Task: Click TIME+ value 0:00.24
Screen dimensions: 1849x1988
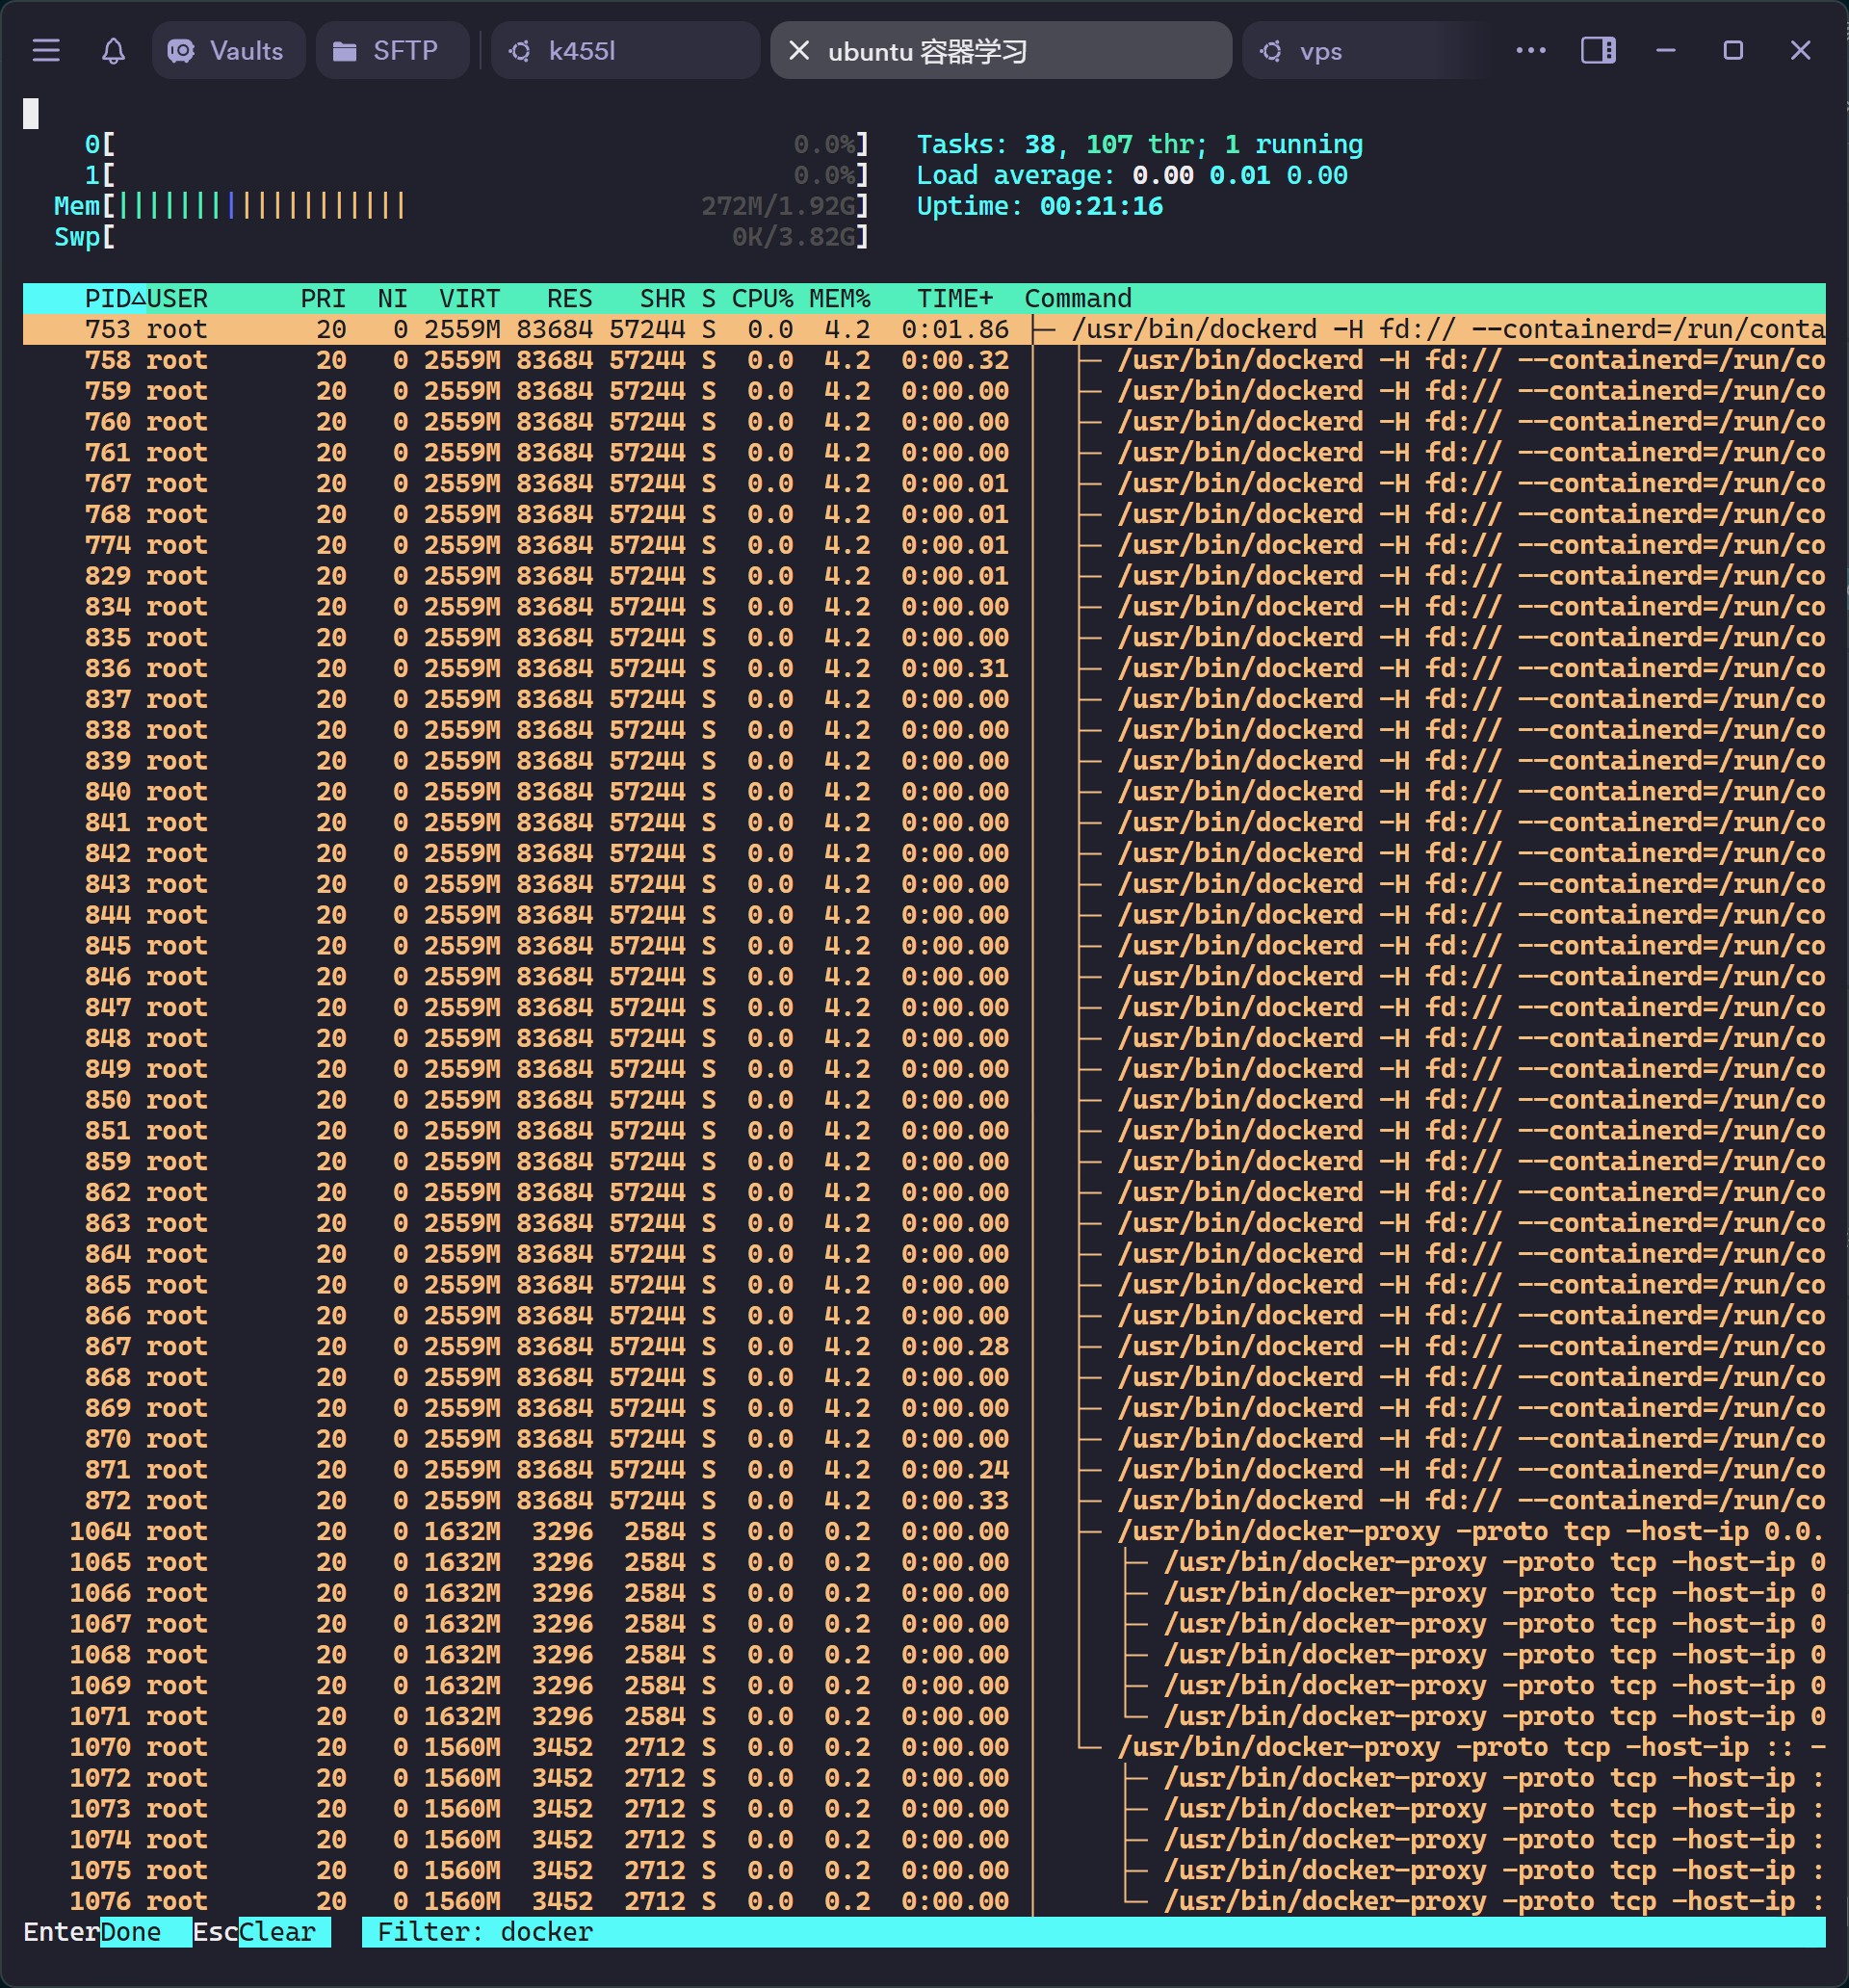Action: point(954,1469)
